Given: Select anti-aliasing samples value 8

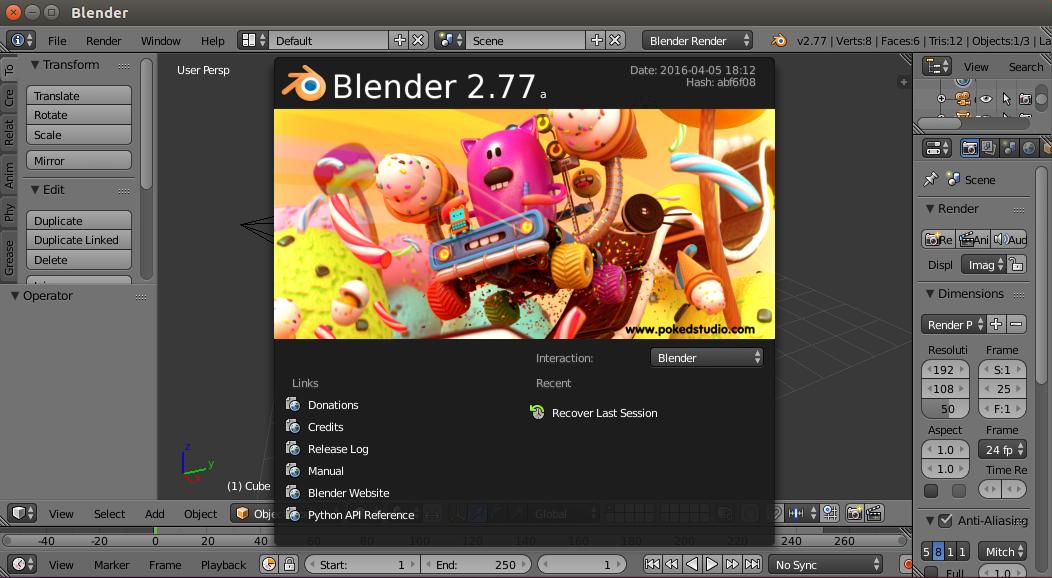Looking at the screenshot, I should pyautogui.click(x=939, y=552).
